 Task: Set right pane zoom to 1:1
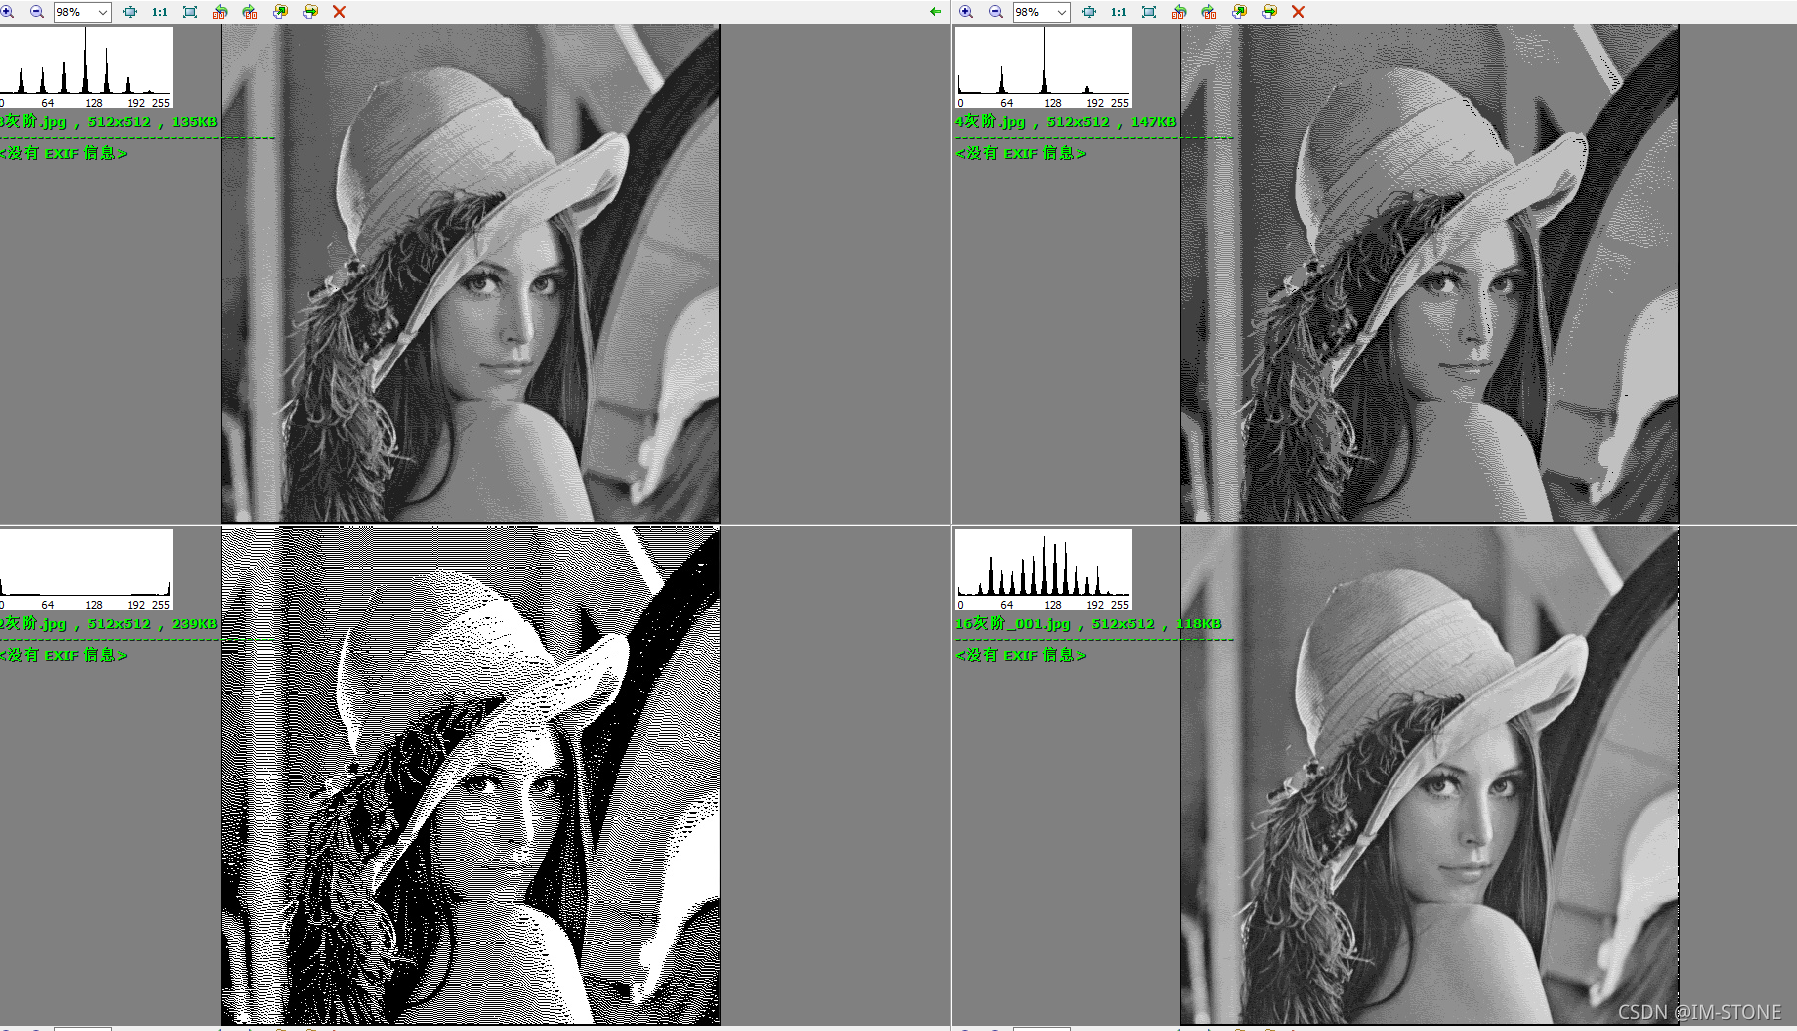pos(1119,12)
